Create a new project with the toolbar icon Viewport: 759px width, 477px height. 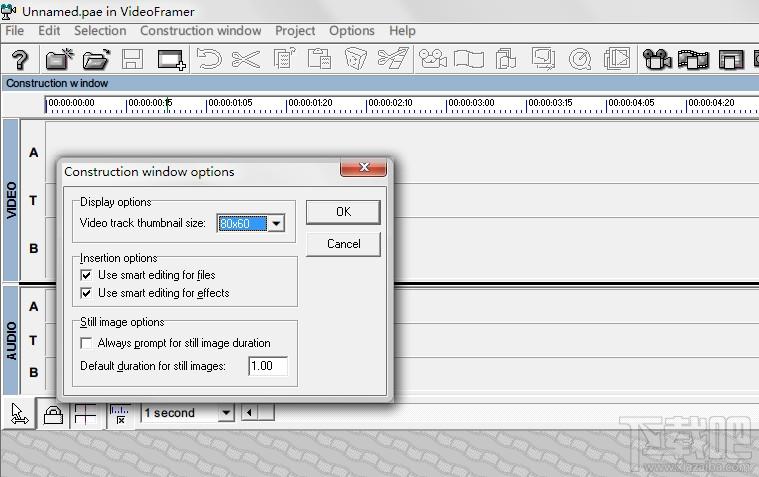[59, 60]
